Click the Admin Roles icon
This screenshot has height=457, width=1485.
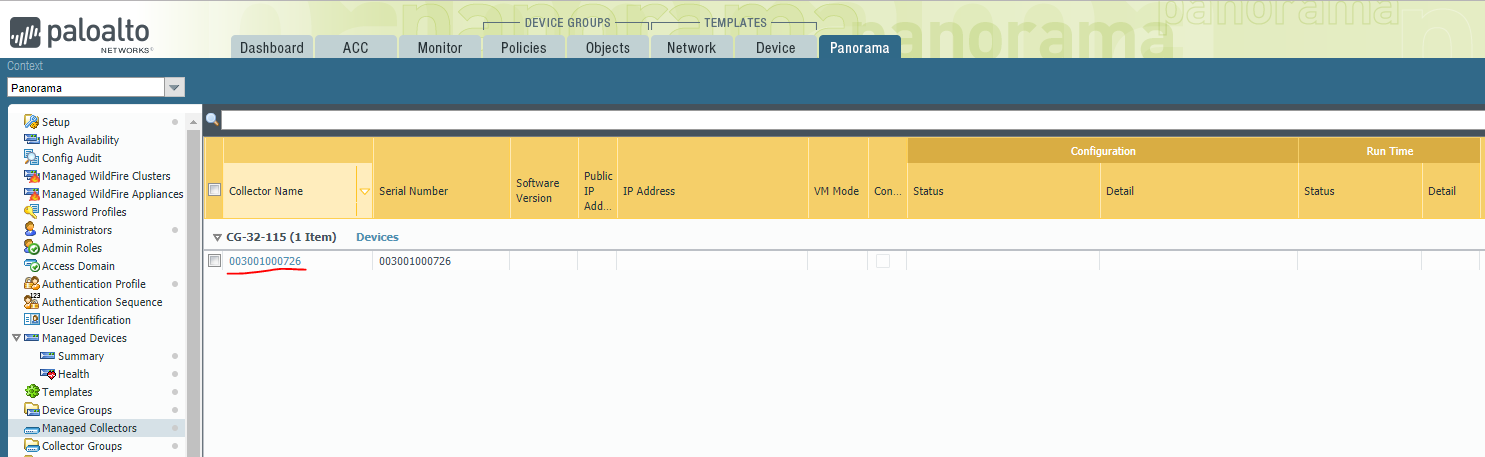(32, 248)
